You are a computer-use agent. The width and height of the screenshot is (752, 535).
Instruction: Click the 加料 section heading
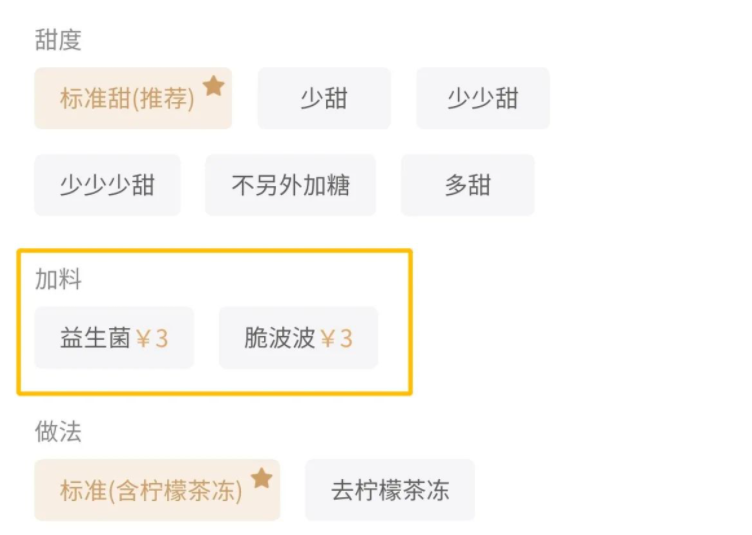tap(58, 280)
